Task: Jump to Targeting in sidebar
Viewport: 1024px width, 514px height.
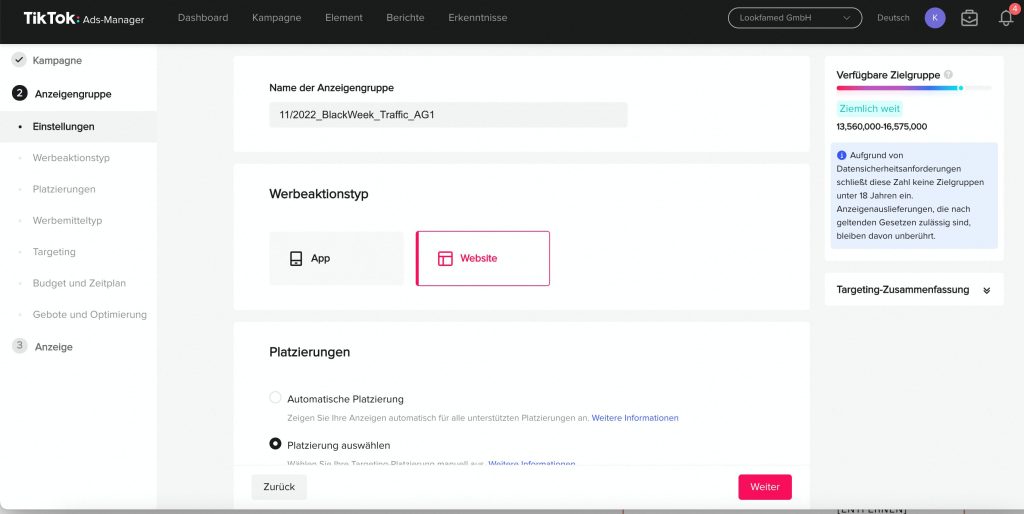Action: point(54,252)
